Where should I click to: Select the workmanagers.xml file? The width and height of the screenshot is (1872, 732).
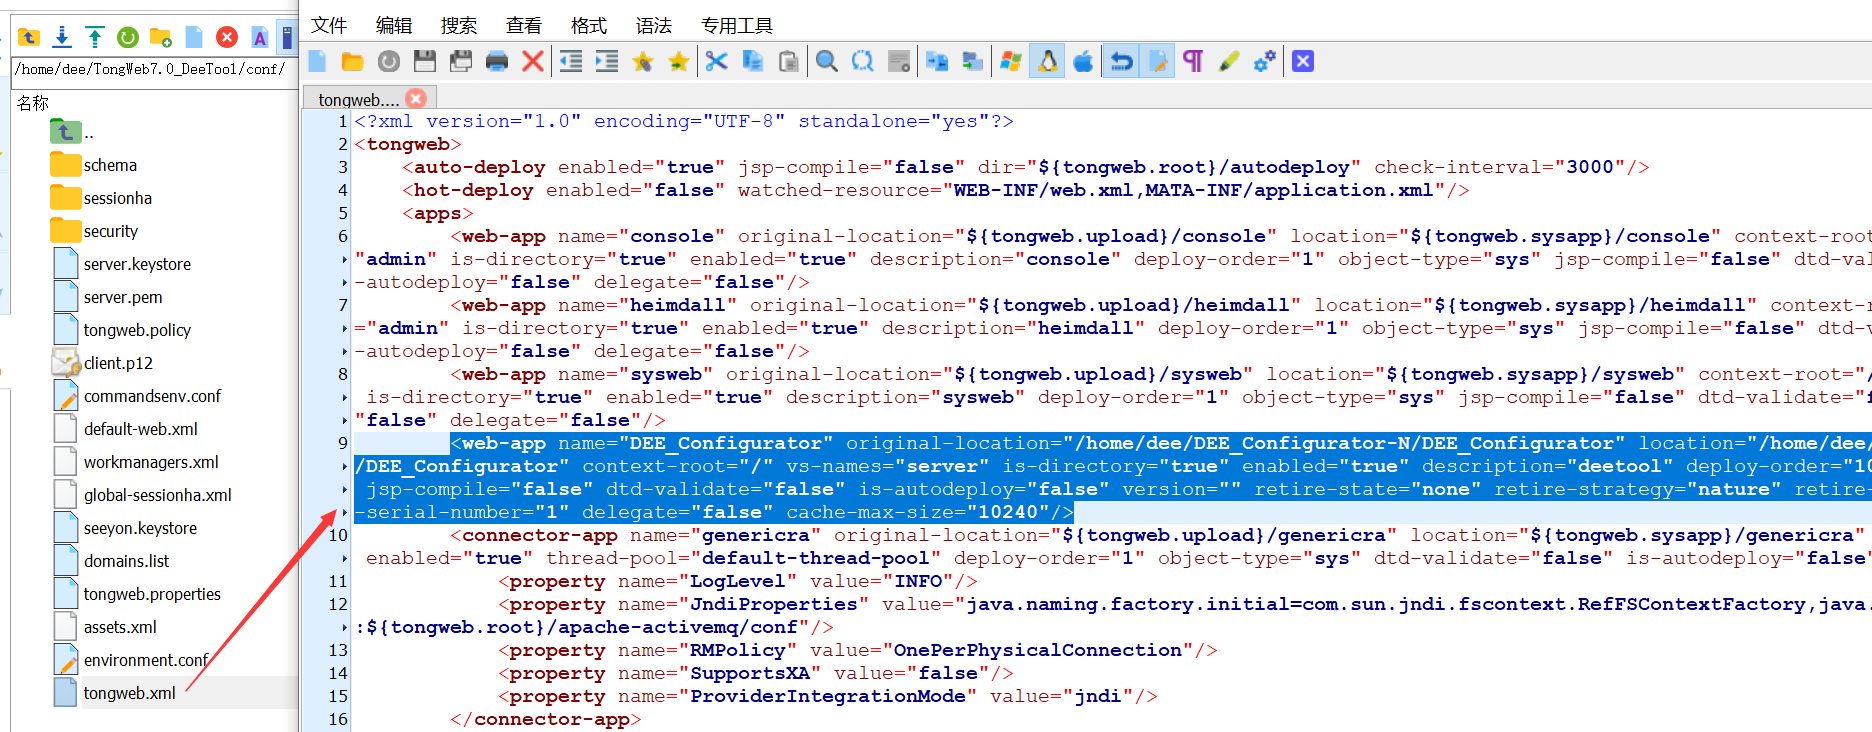coord(136,462)
